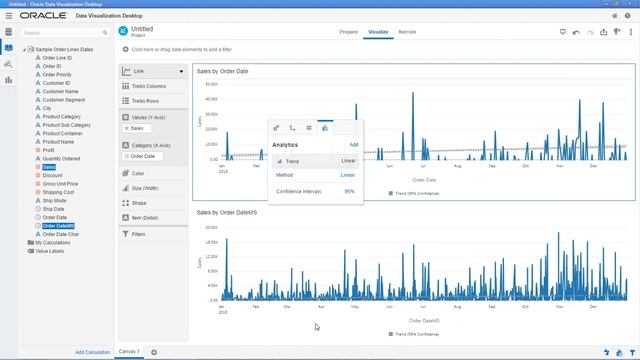Click the auto-apply data lightning icon
The image size is (640, 360).
click(x=607, y=353)
